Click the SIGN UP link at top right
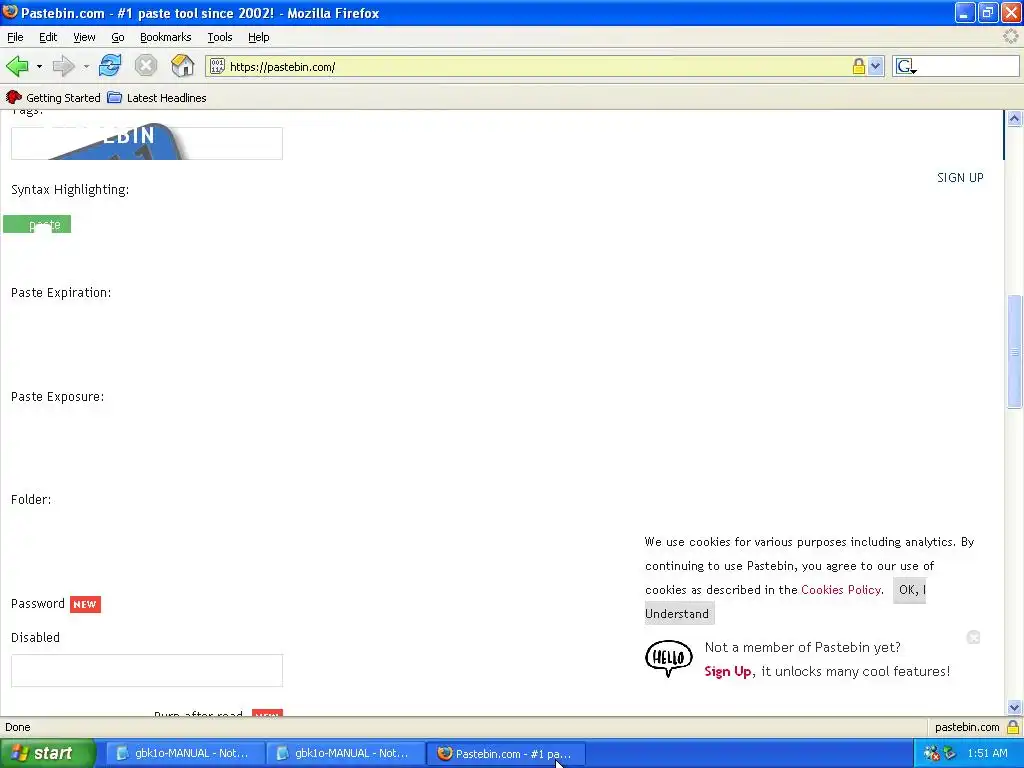 pos(960,178)
